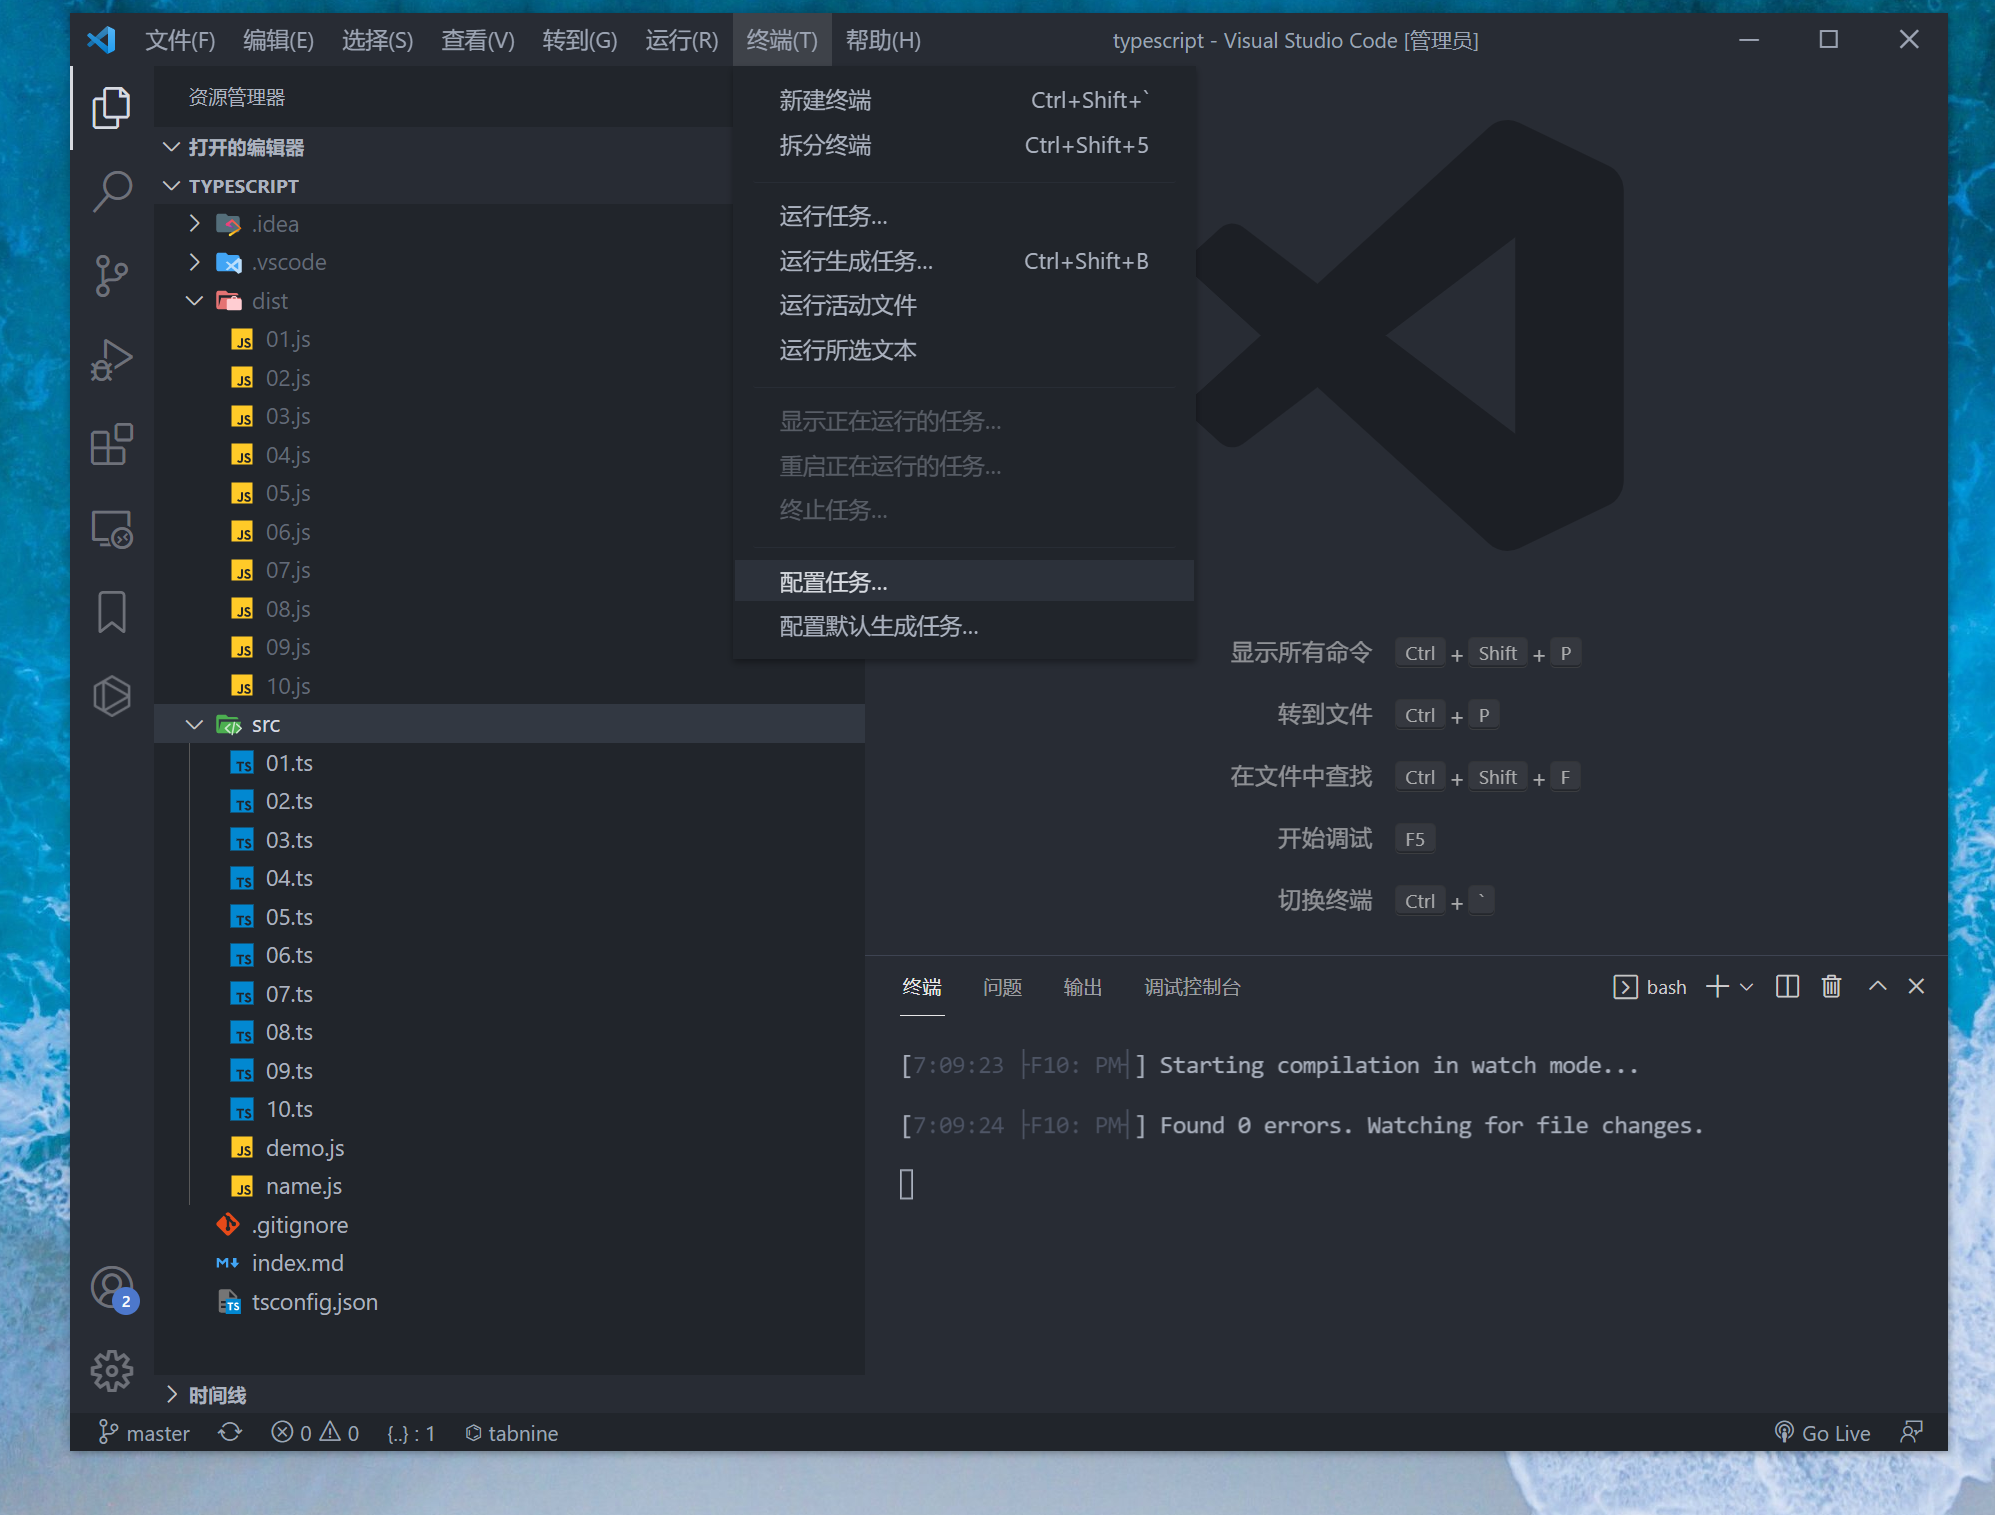Start Go Live server
Image resolution: width=1995 pixels, height=1515 pixels.
[x=1822, y=1433]
